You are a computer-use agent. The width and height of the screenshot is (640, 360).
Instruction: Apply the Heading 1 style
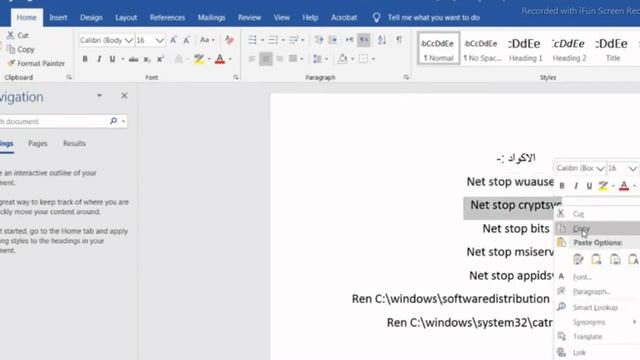[525, 49]
